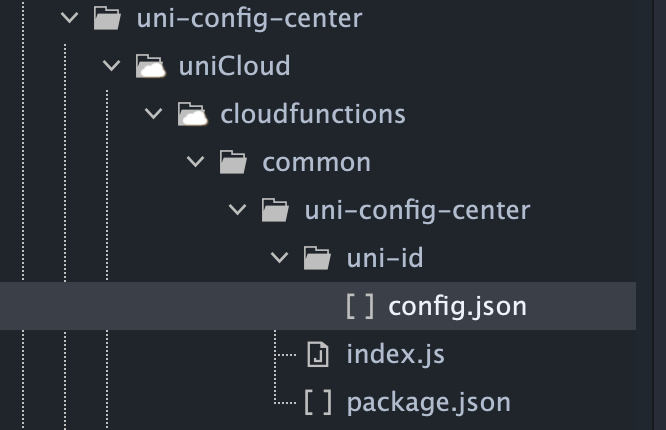The height and width of the screenshot is (430, 666).
Task: Collapse the common folder chevron
Action: [195, 162]
